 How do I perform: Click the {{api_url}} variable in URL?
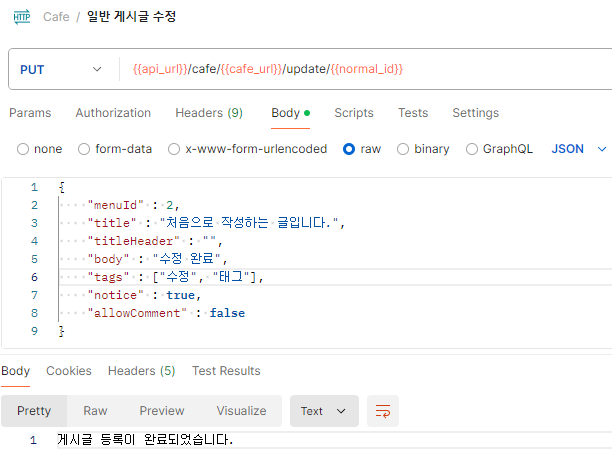pyautogui.click(x=160, y=69)
